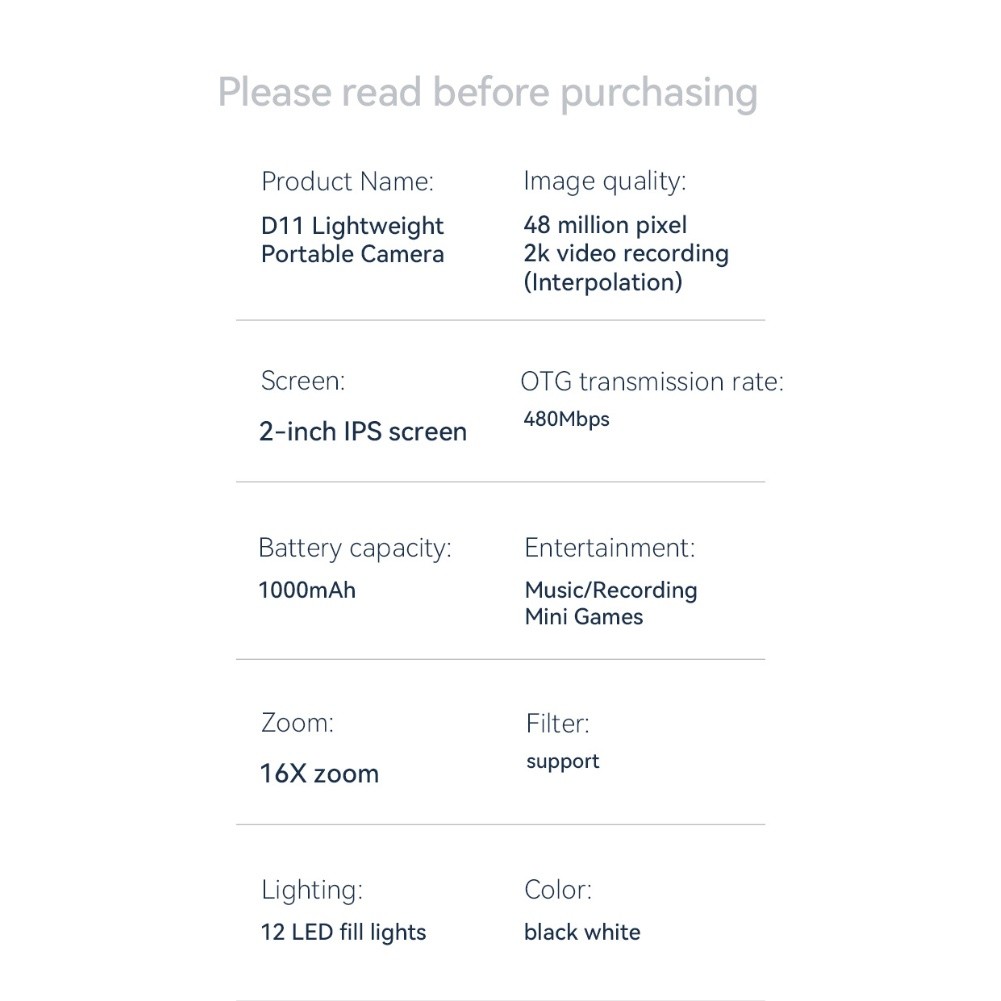Click the "Mini Games" text

pos(583,617)
